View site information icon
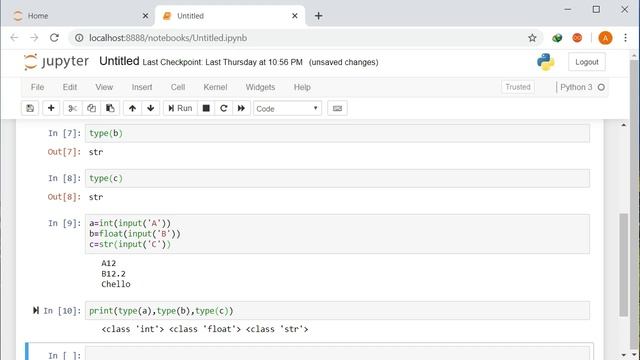The width and height of the screenshot is (640, 360). [x=79, y=38]
